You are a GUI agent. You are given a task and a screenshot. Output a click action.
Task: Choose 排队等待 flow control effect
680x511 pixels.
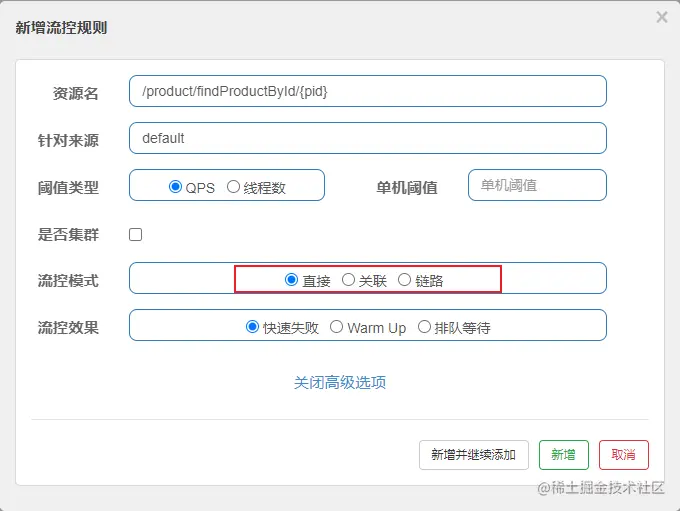coord(424,327)
